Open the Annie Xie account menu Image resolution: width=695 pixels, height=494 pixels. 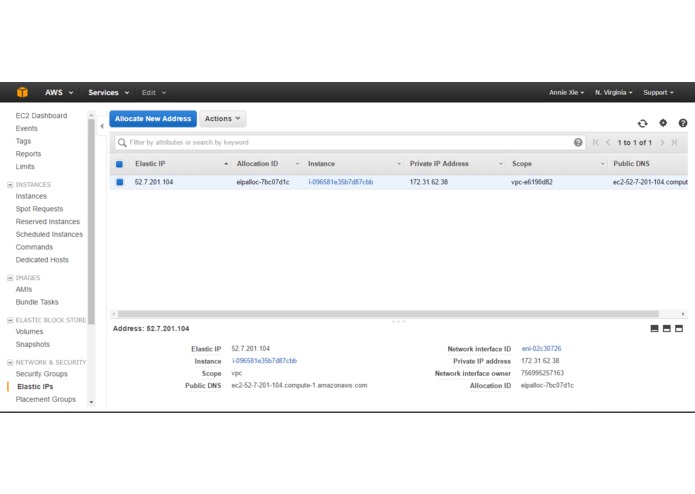[566, 92]
